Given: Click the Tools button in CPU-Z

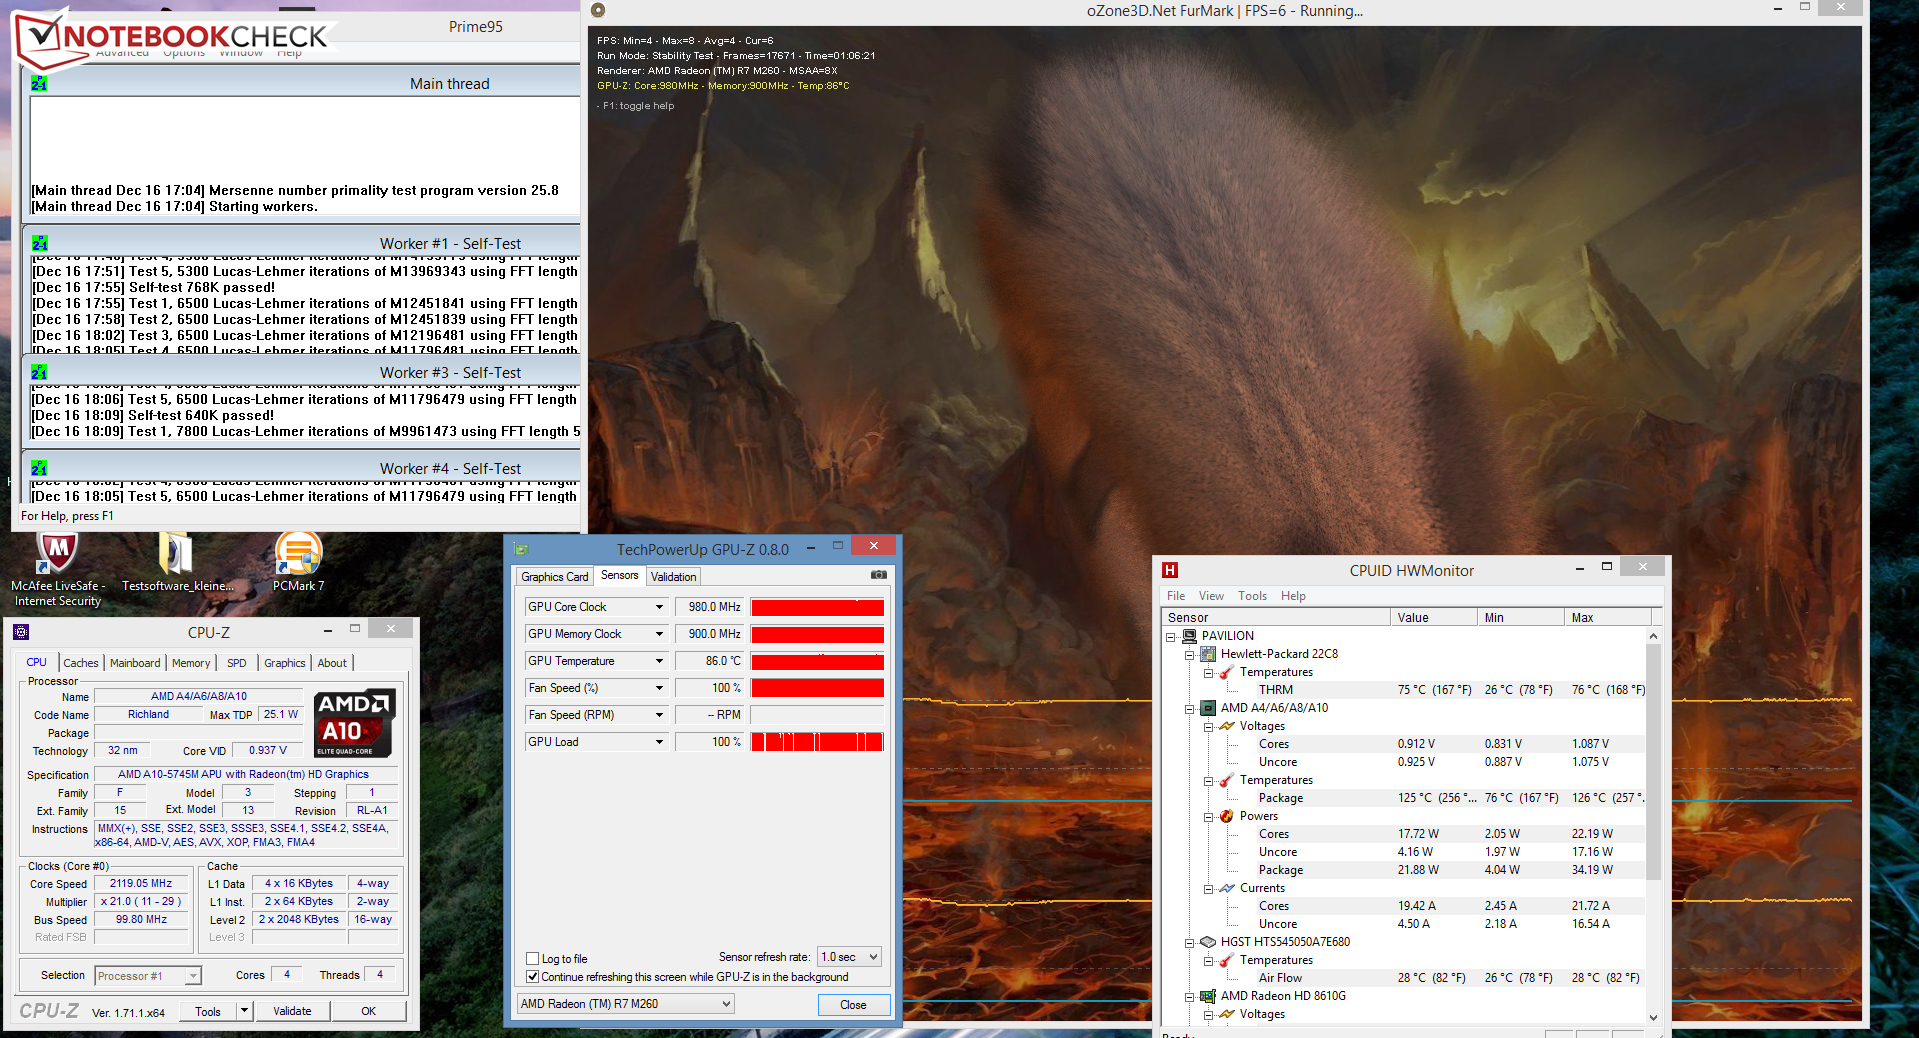Looking at the screenshot, I should point(208,1011).
